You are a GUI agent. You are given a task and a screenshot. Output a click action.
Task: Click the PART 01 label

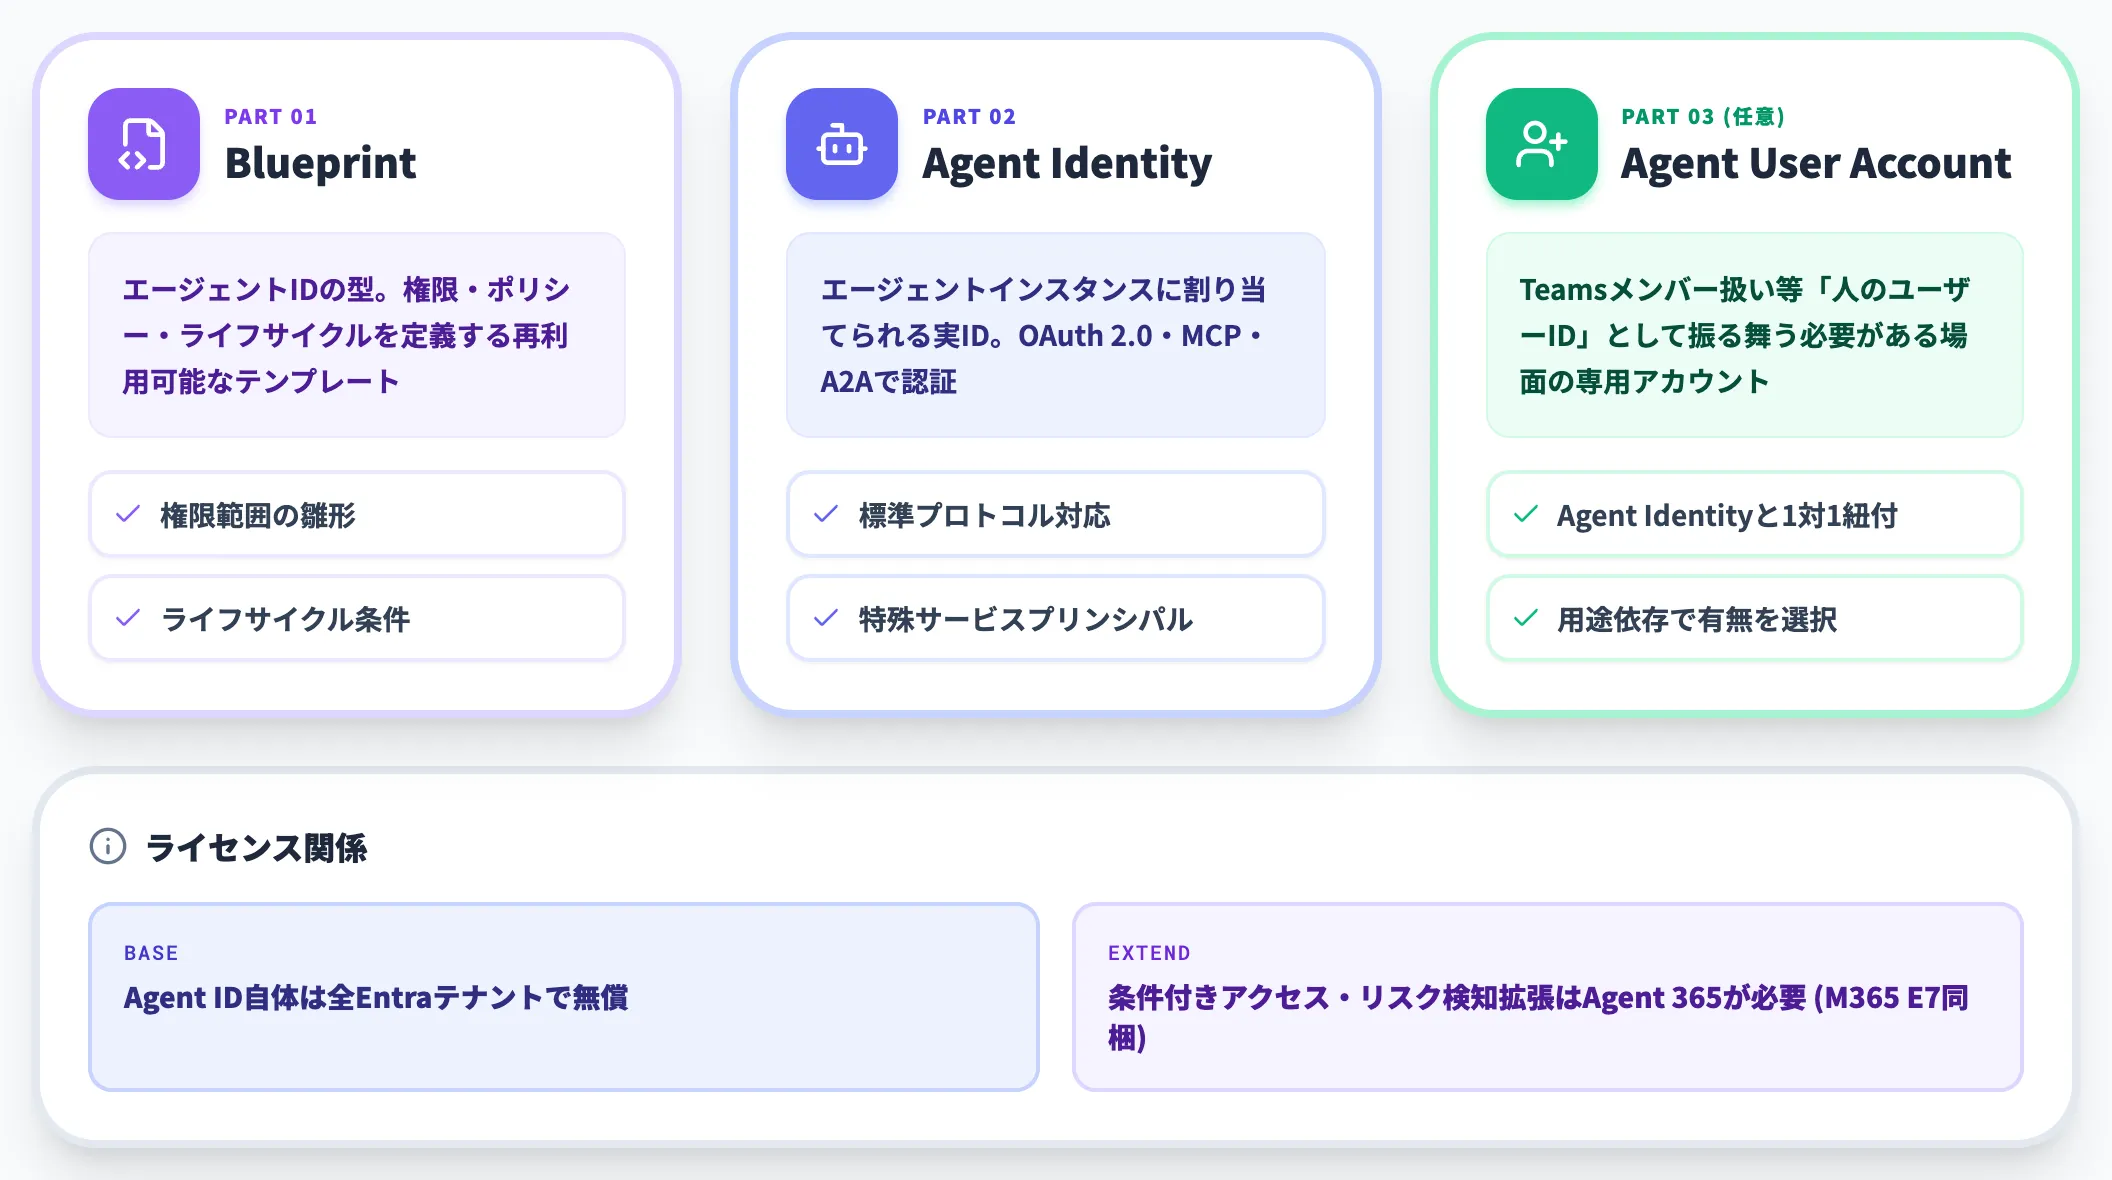click(271, 117)
